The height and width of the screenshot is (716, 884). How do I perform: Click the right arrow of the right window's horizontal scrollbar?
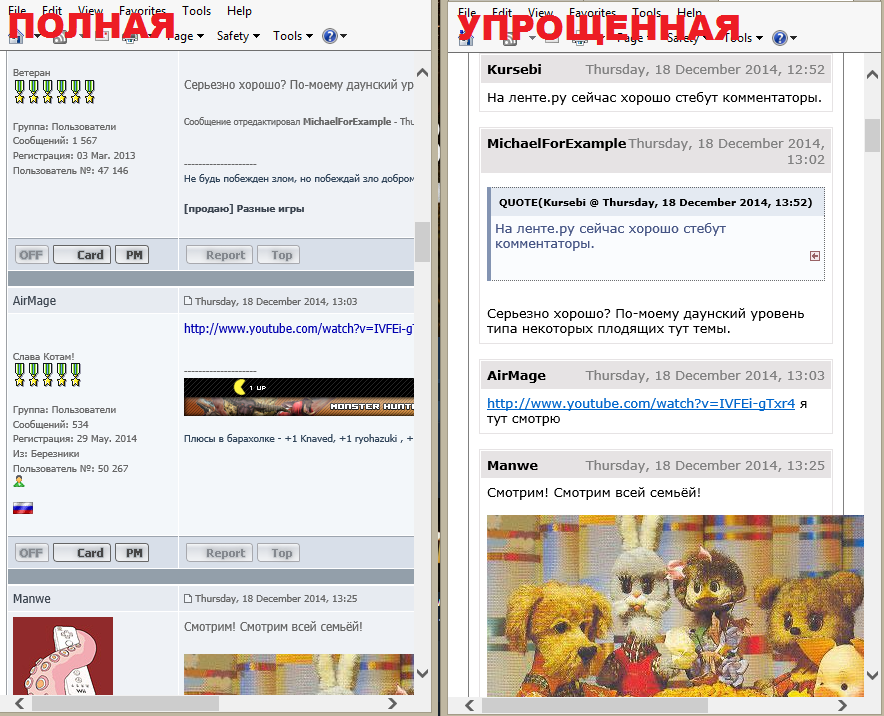click(842, 705)
